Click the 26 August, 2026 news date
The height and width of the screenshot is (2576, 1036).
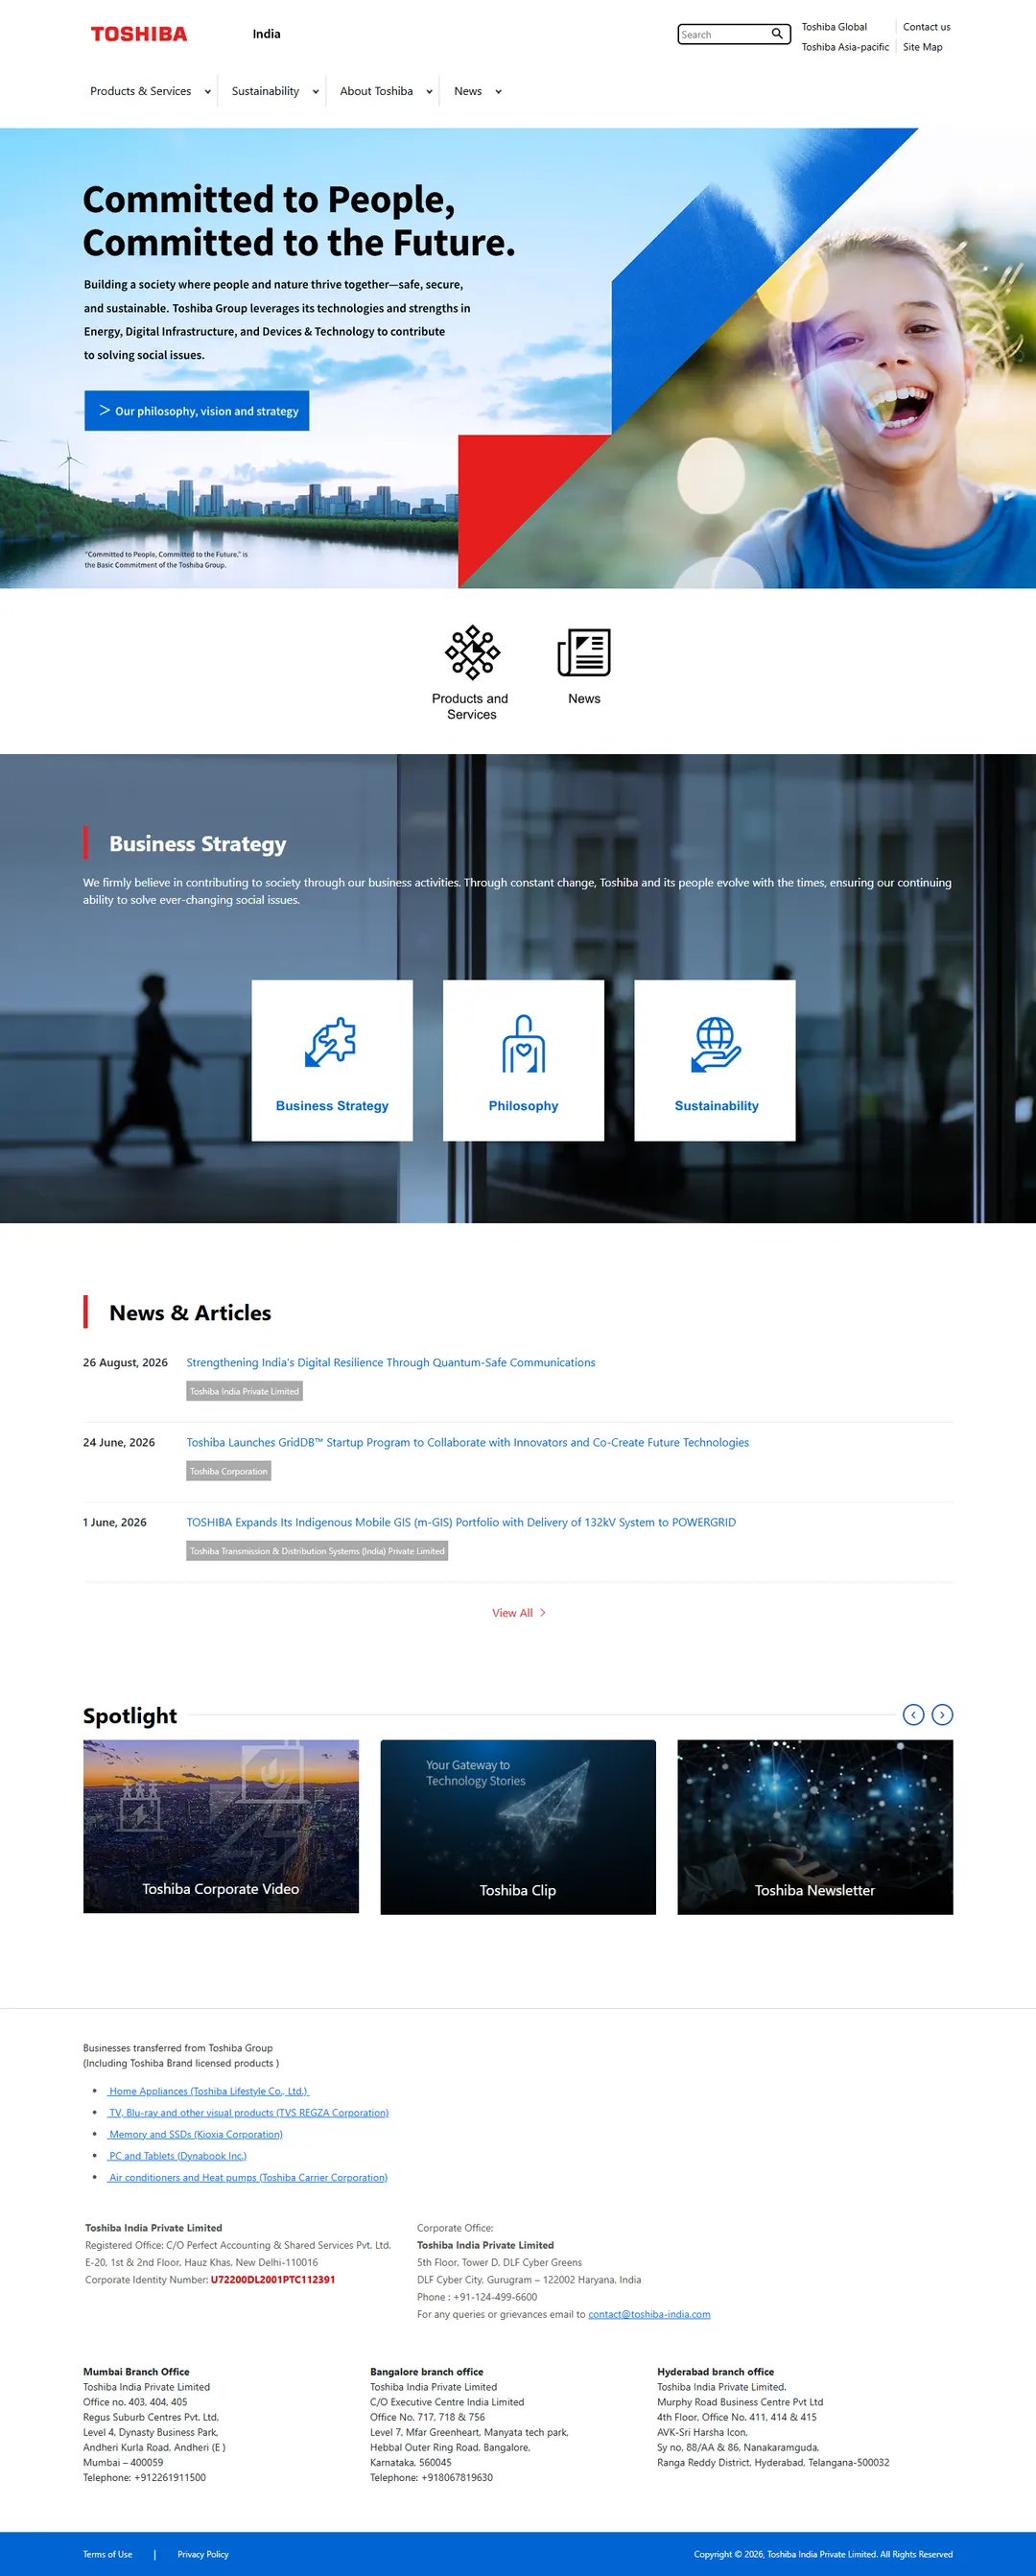pyautogui.click(x=125, y=1362)
